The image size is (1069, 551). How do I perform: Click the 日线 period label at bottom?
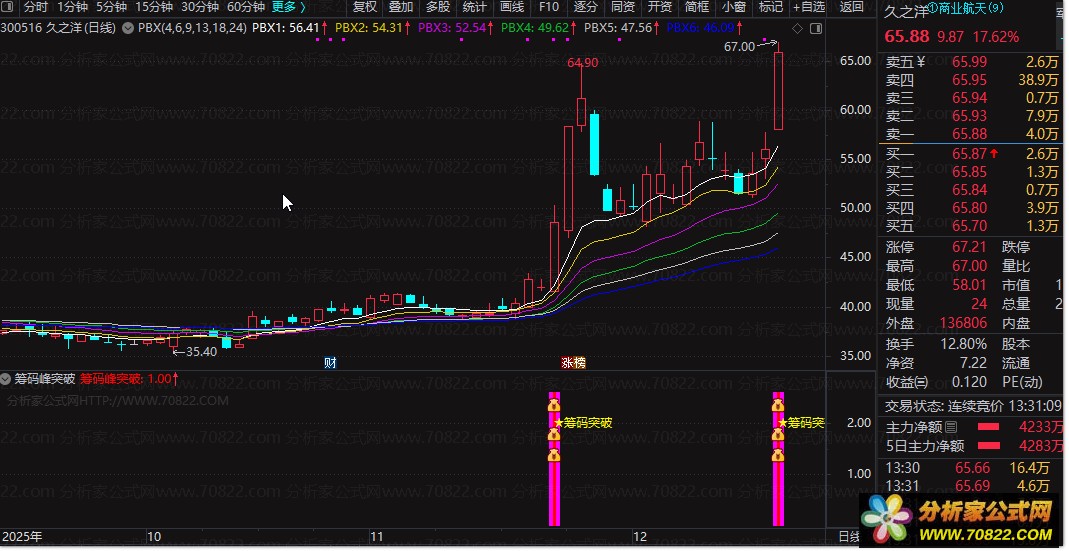click(849, 537)
